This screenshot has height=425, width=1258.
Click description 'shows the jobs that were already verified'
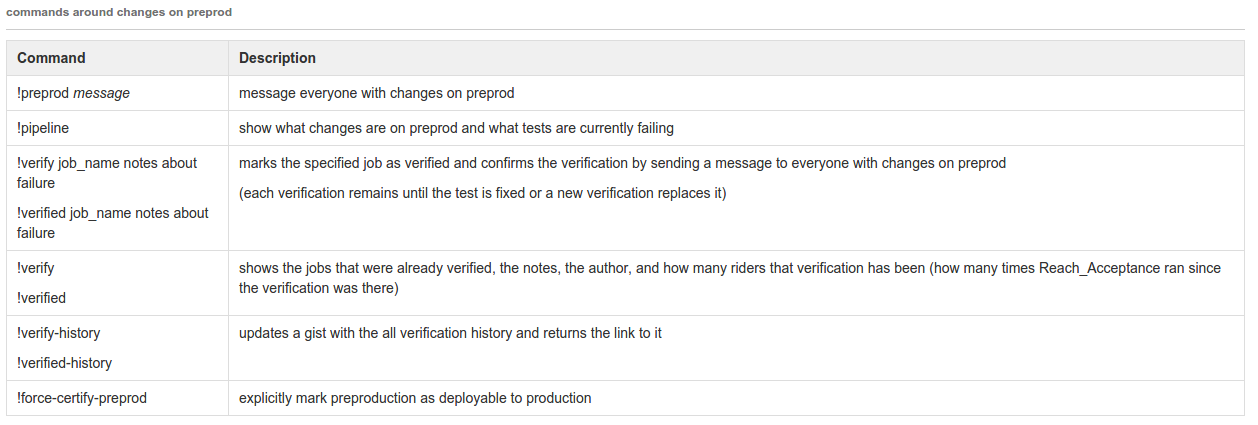tap(730, 278)
